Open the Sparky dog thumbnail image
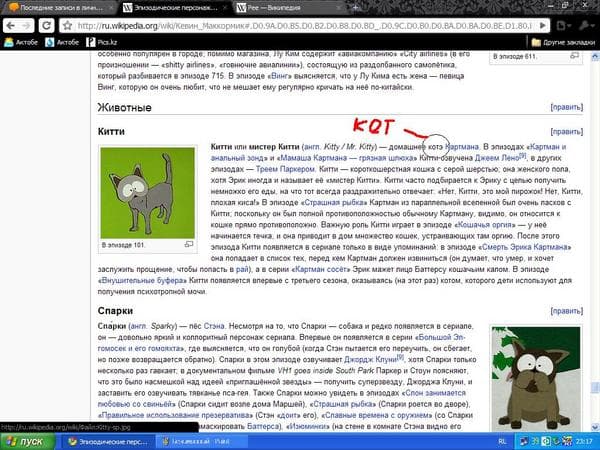 point(536,379)
